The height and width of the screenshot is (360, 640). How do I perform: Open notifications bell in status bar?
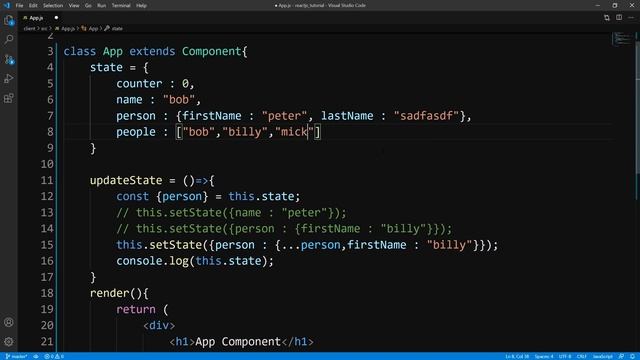tap(632, 356)
